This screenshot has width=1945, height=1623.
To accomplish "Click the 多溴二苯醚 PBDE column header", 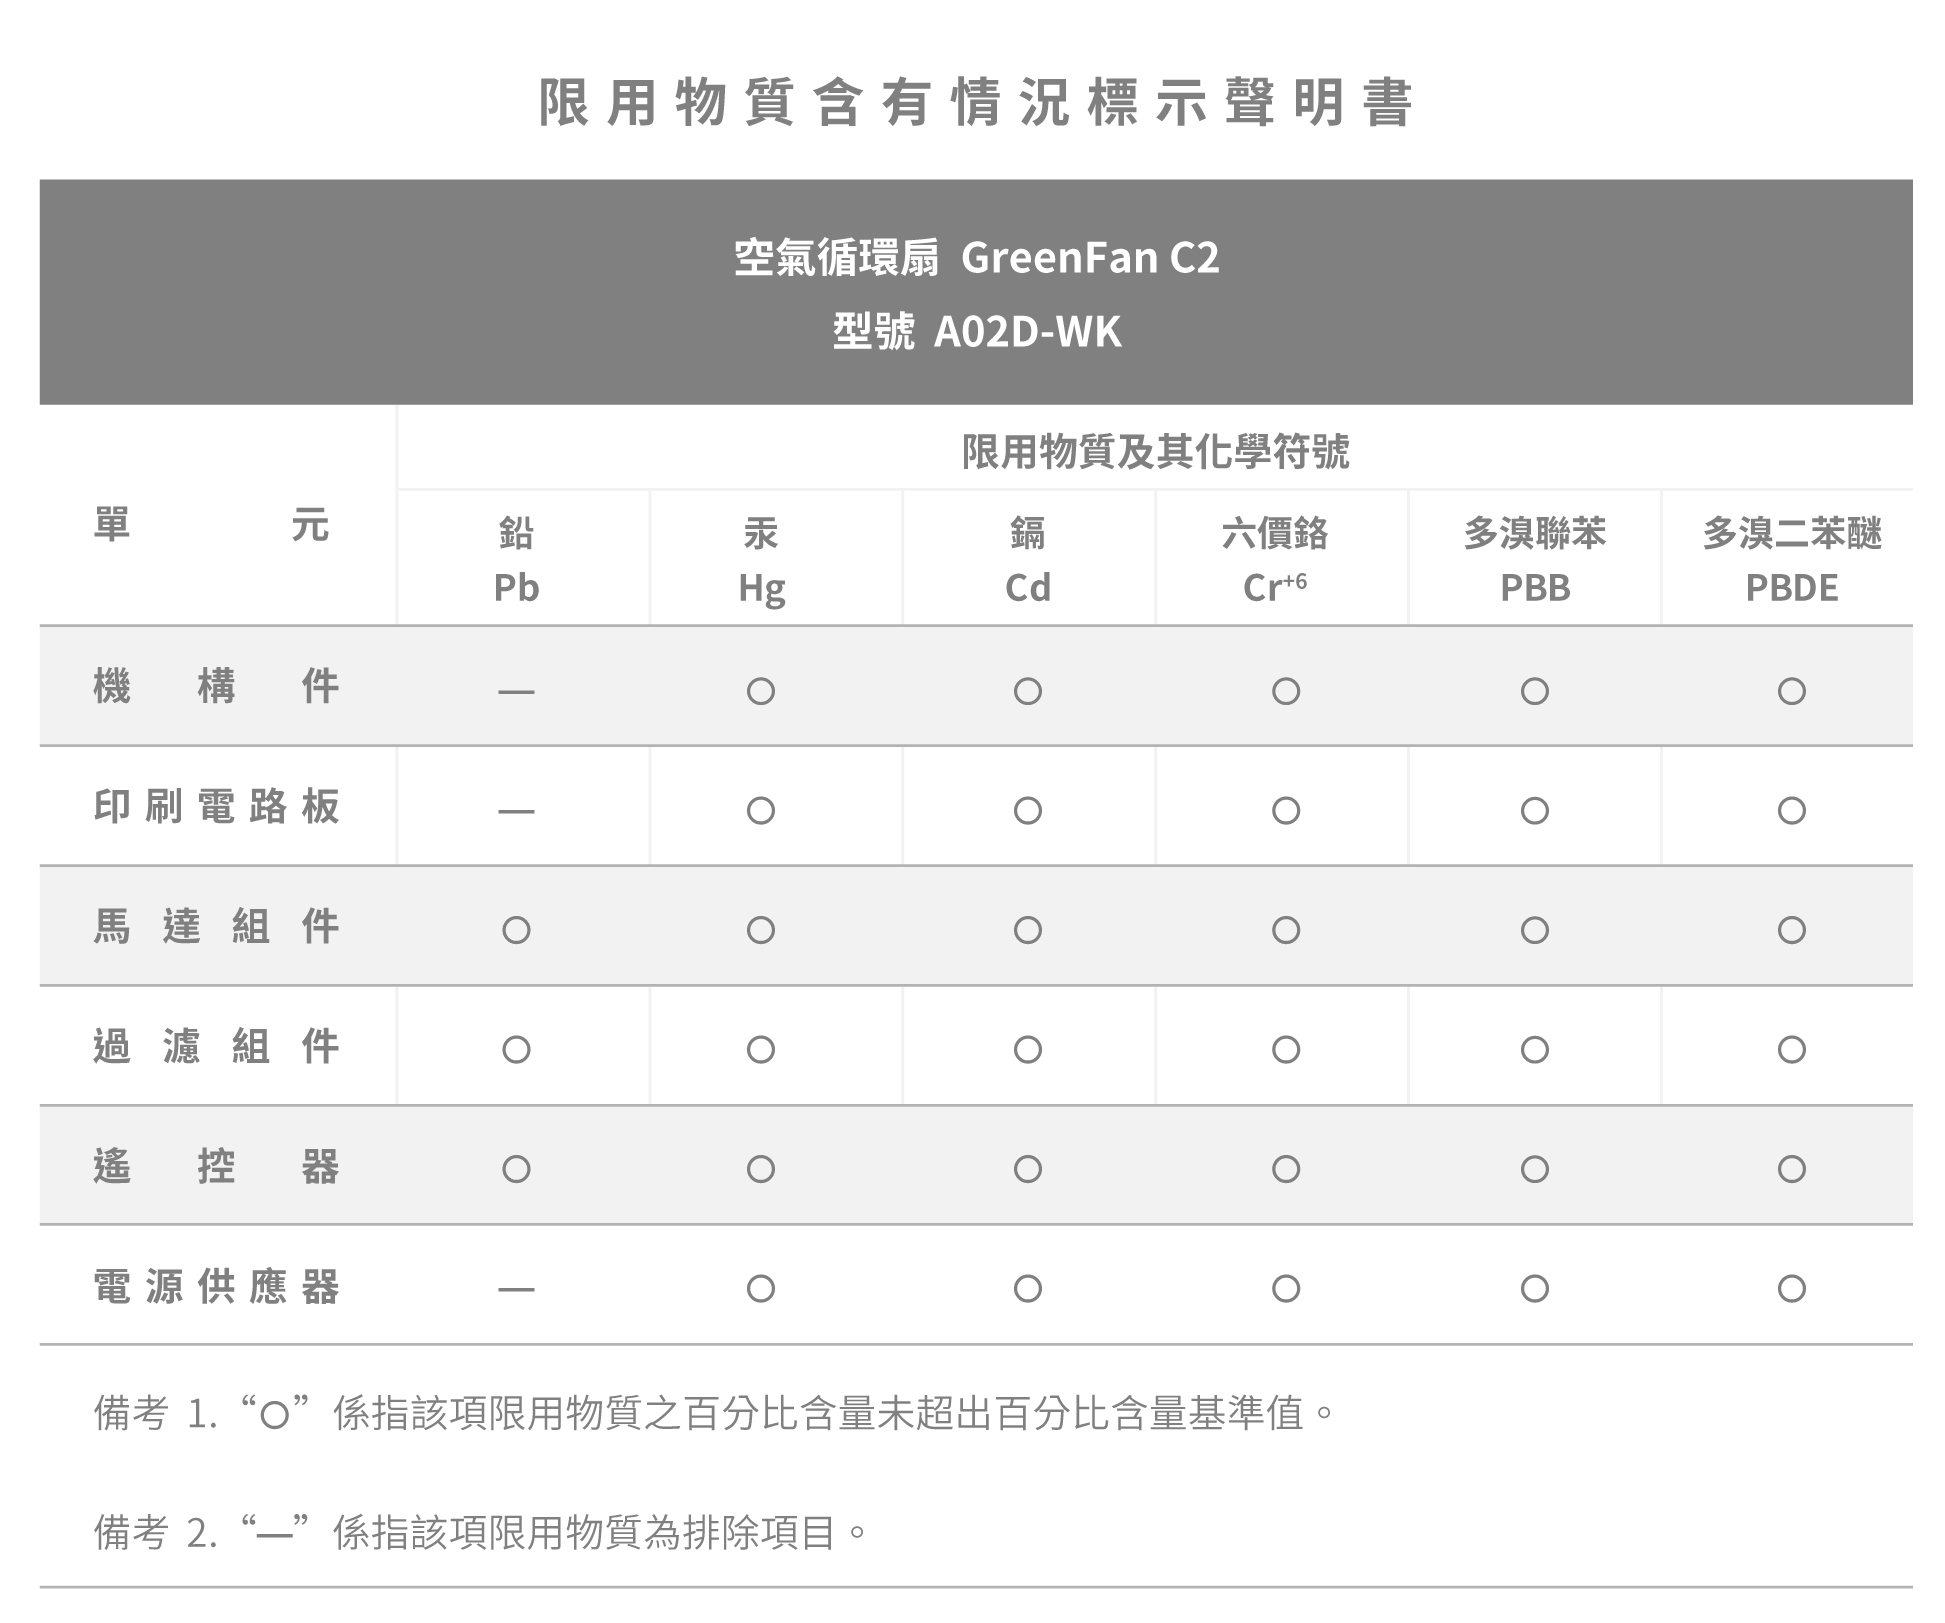I will pos(1791,560).
